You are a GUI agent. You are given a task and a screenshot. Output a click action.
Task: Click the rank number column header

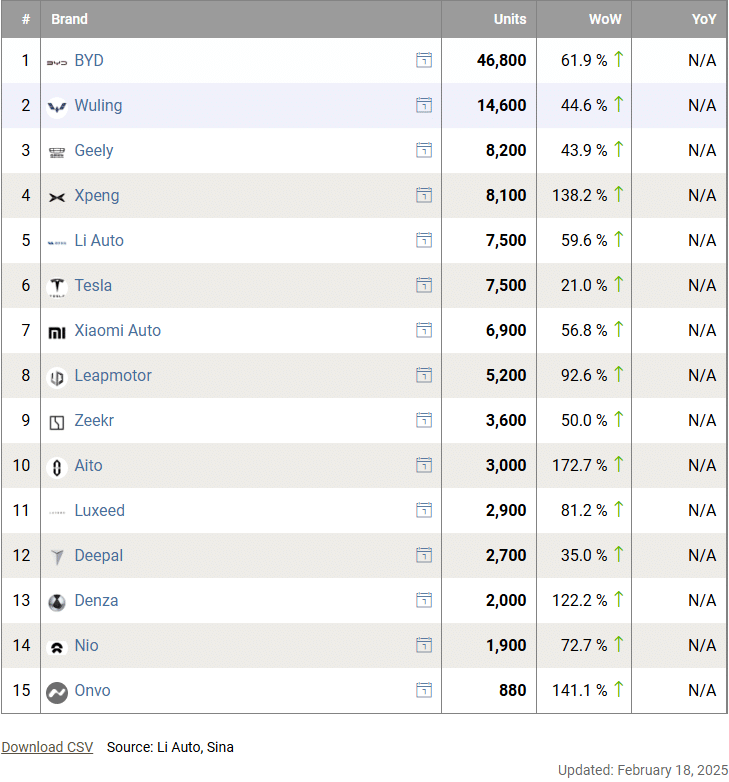pyautogui.click(x=26, y=19)
